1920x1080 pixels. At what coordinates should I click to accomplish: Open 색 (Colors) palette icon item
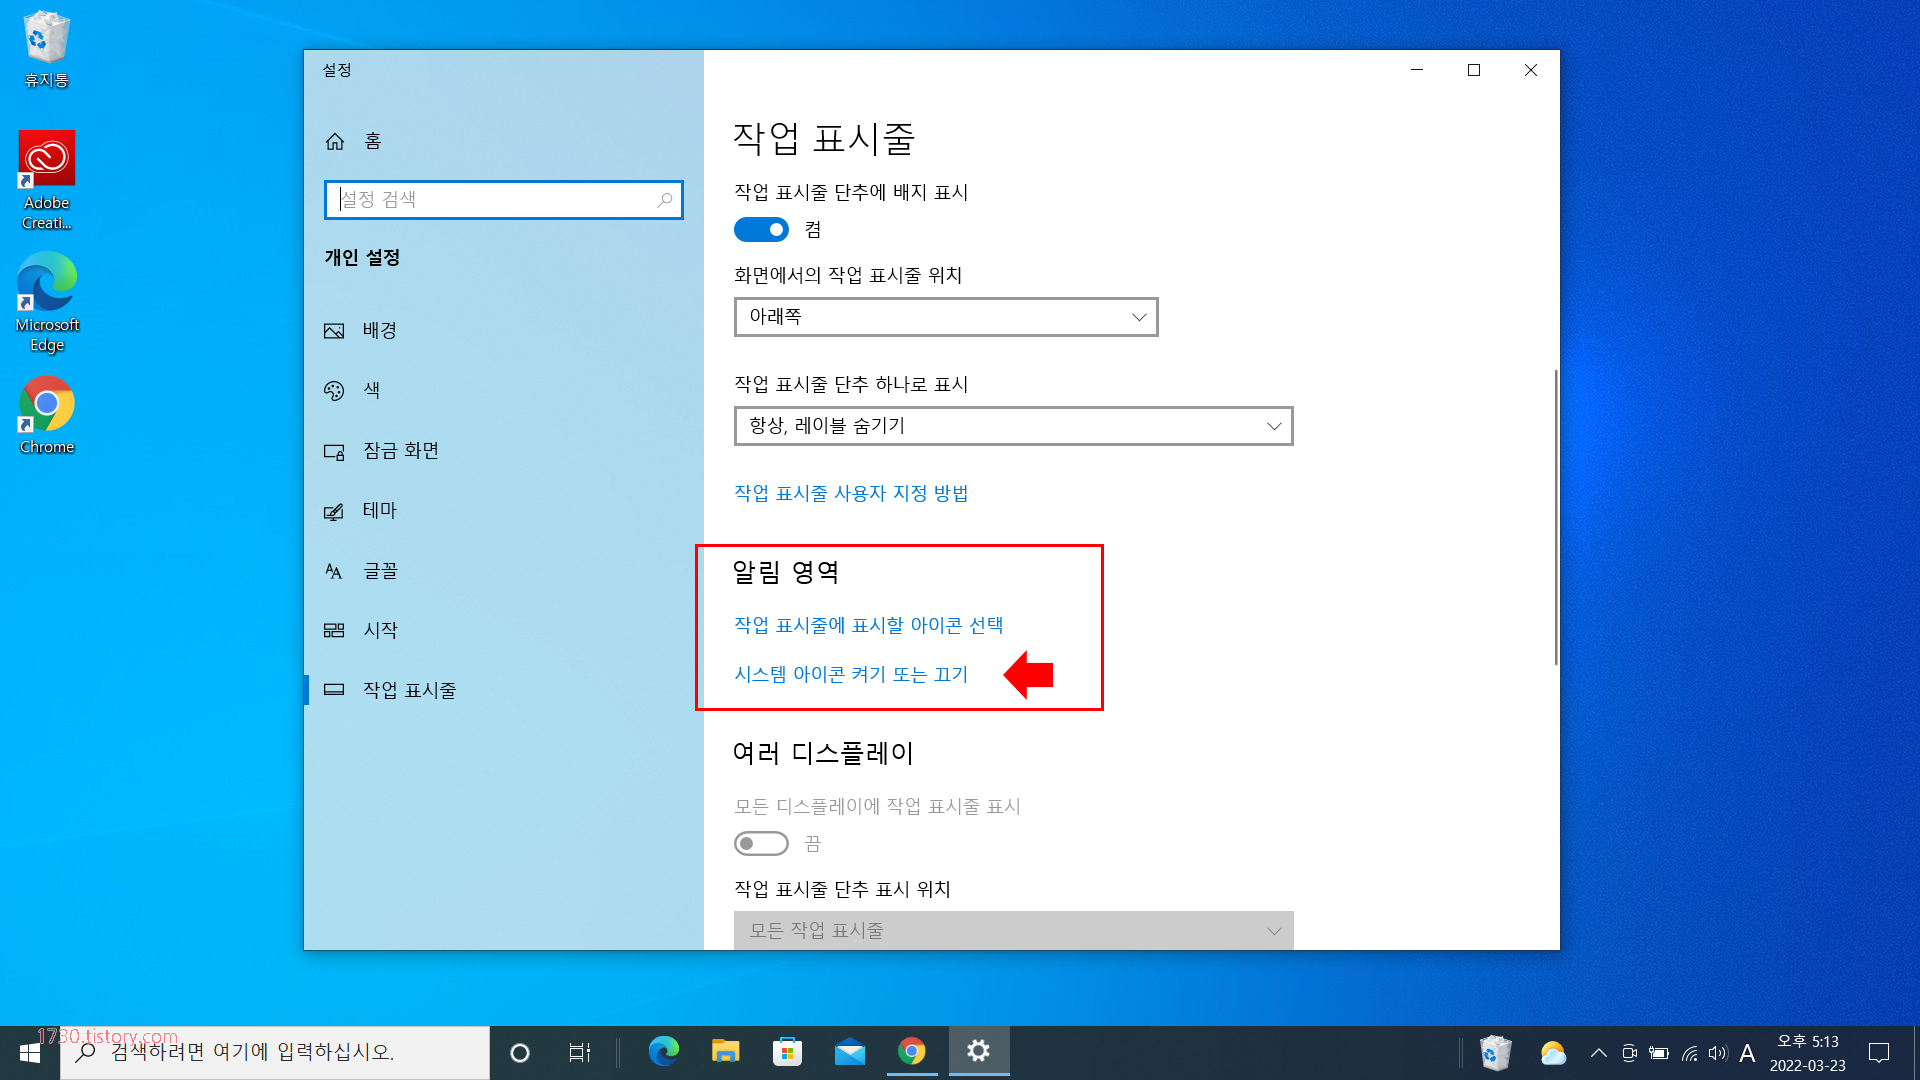pos(335,390)
